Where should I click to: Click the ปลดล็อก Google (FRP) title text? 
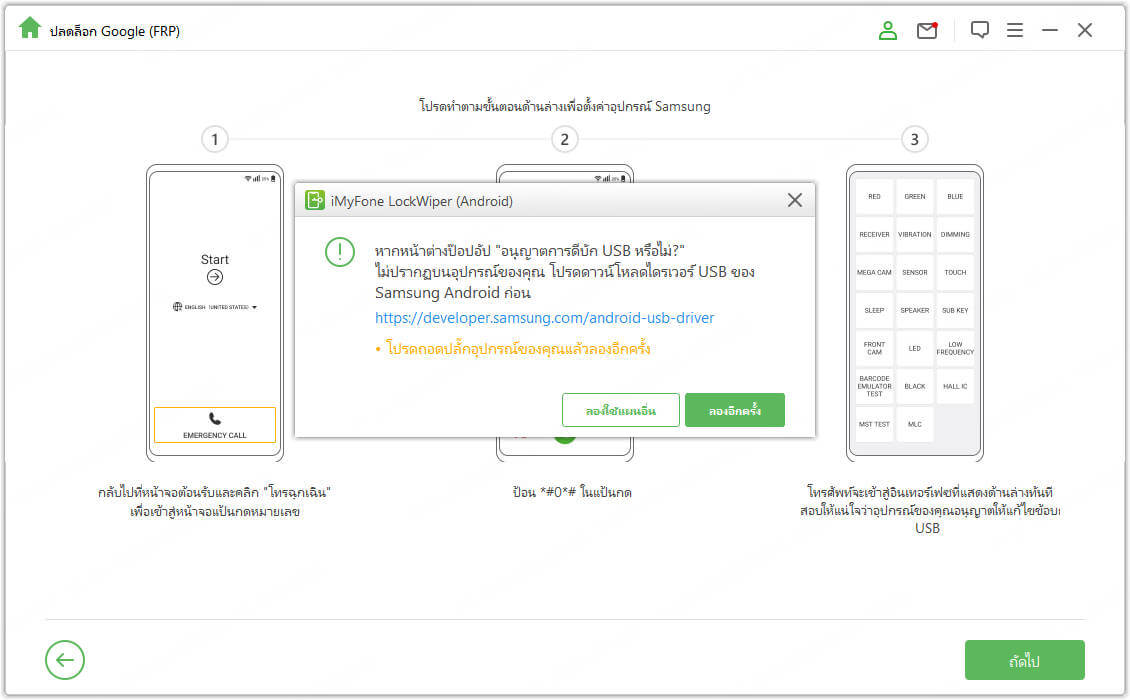click(115, 31)
